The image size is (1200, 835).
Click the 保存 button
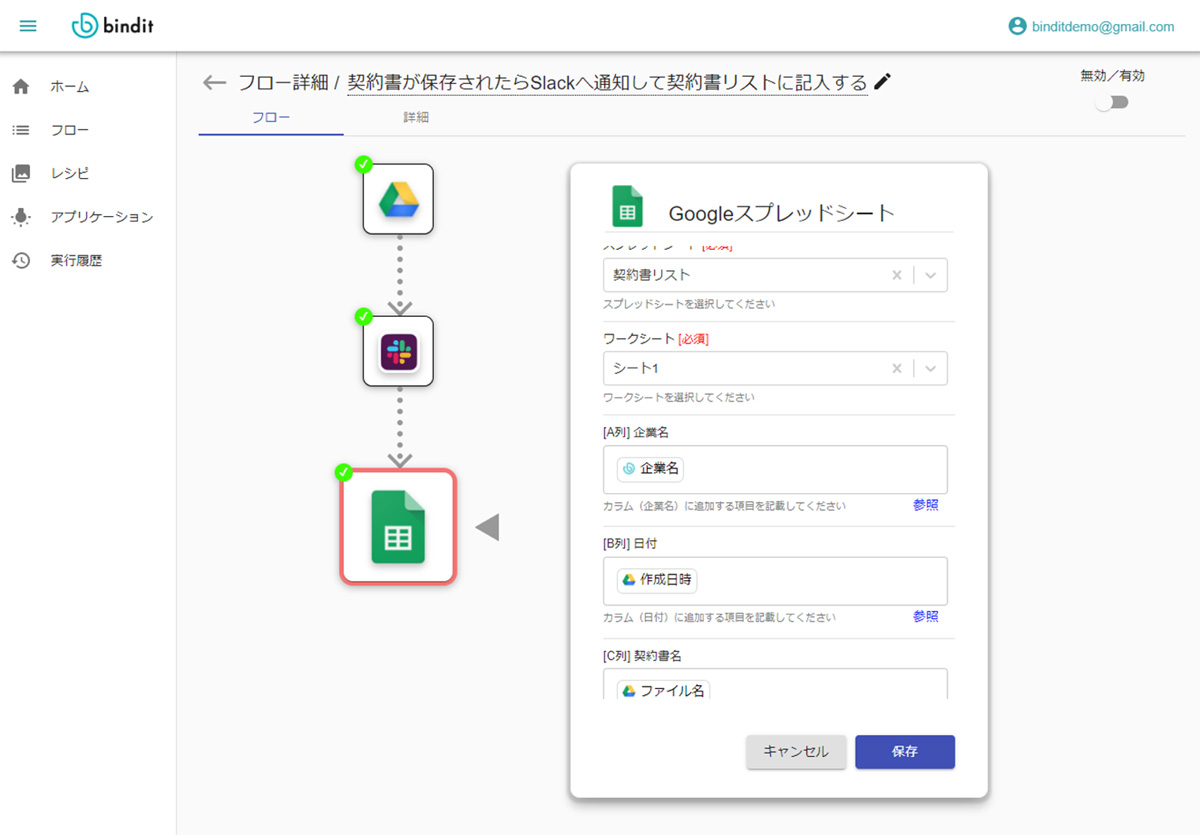905,752
